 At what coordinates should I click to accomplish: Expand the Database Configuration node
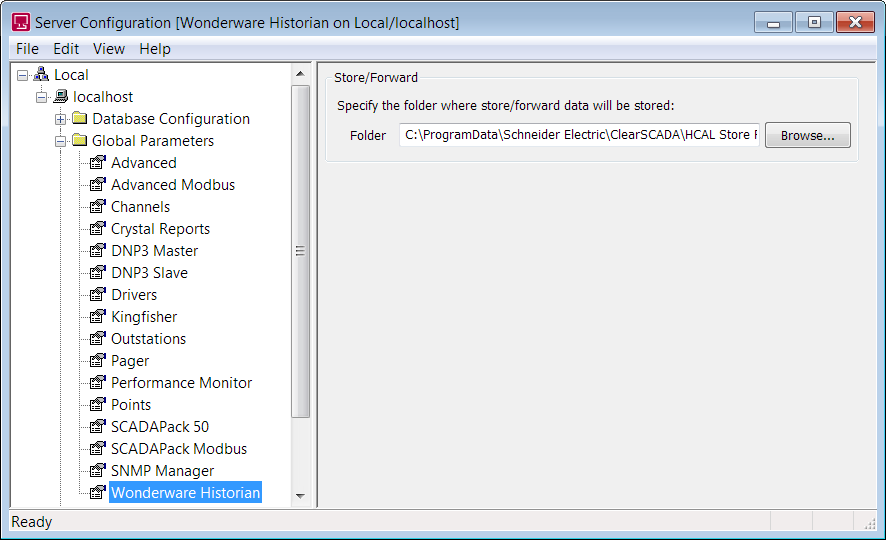[x=60, y=119]
